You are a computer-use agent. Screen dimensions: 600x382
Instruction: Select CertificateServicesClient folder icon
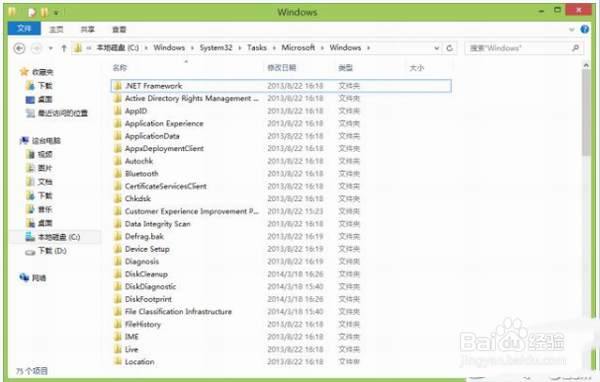(x=118, y=186)
